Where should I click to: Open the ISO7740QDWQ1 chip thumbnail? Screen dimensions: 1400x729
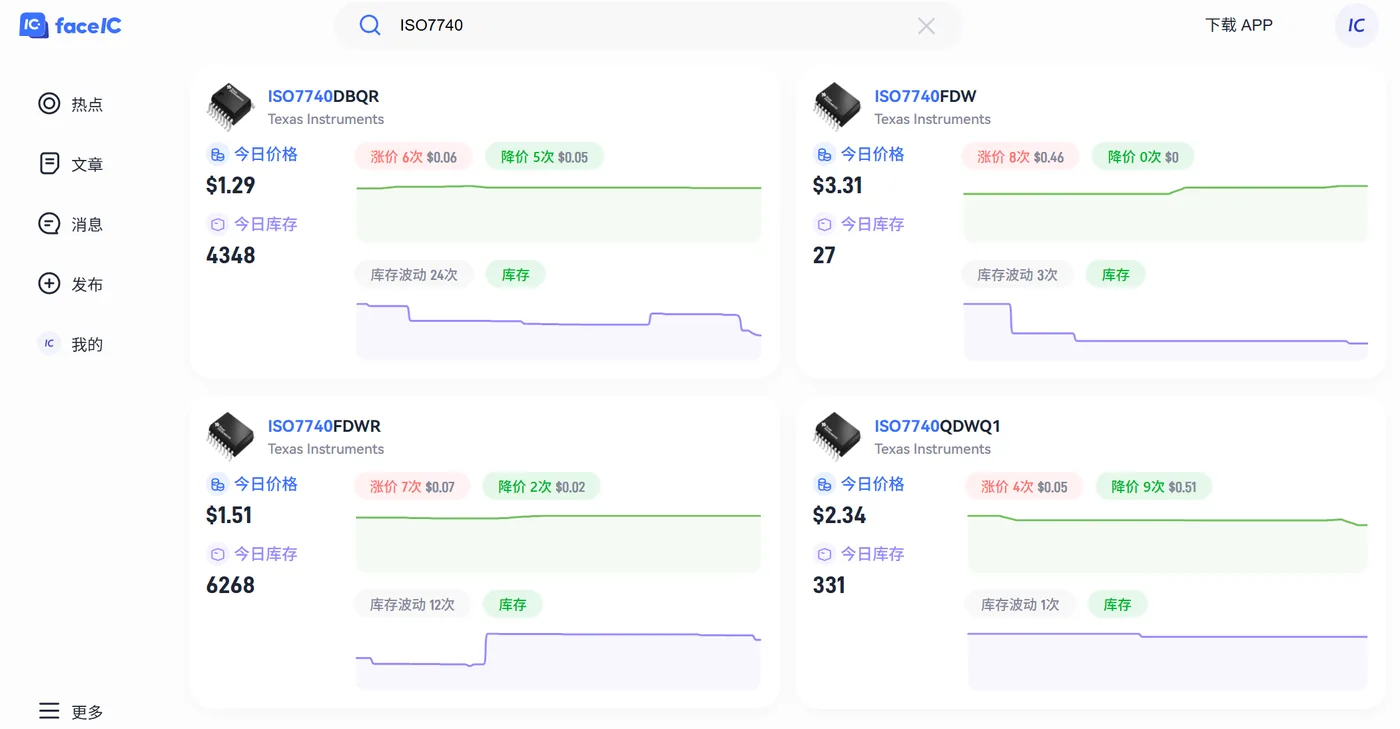[x=837, y=436]
